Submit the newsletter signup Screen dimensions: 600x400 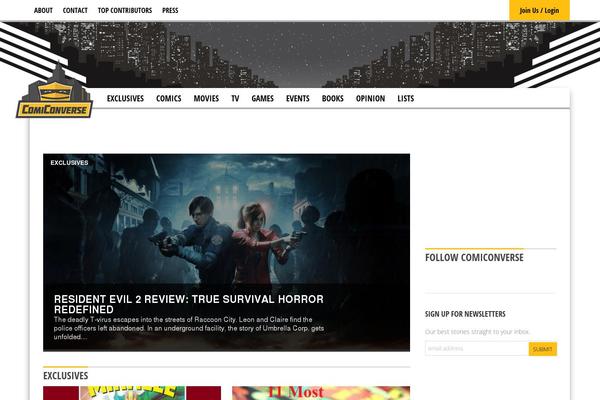pyautogui.click(x=543, y=349)
